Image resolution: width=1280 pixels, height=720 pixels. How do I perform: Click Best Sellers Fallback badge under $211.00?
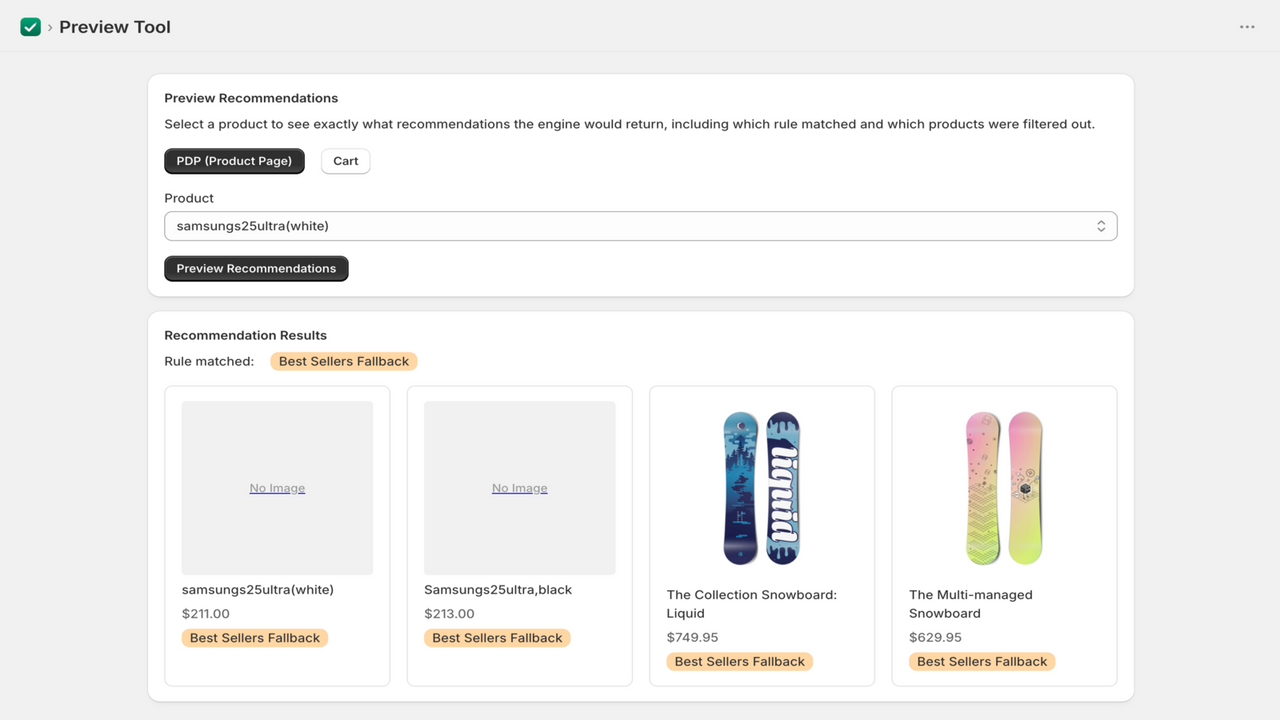click(x=255, y=638)
